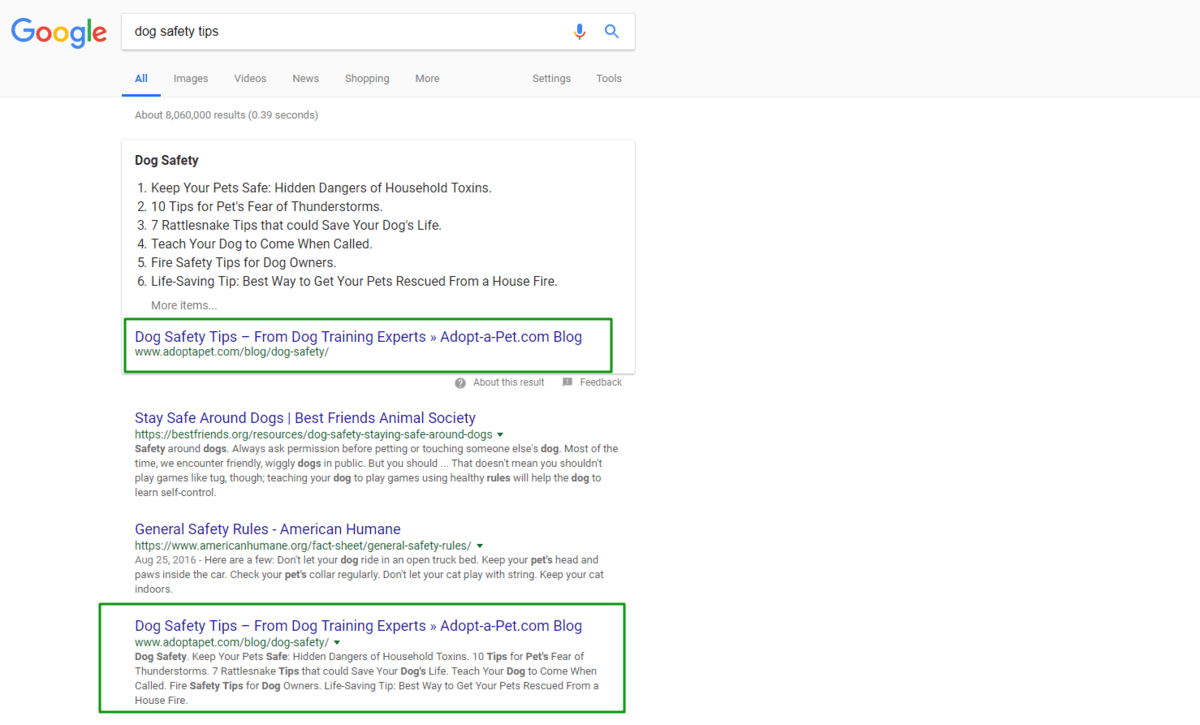Click snippet item Teach Your Dog to Come When Called
The height and width of the screenshot is (725, 1200).
pyautogui.click(x=262, y=244)
